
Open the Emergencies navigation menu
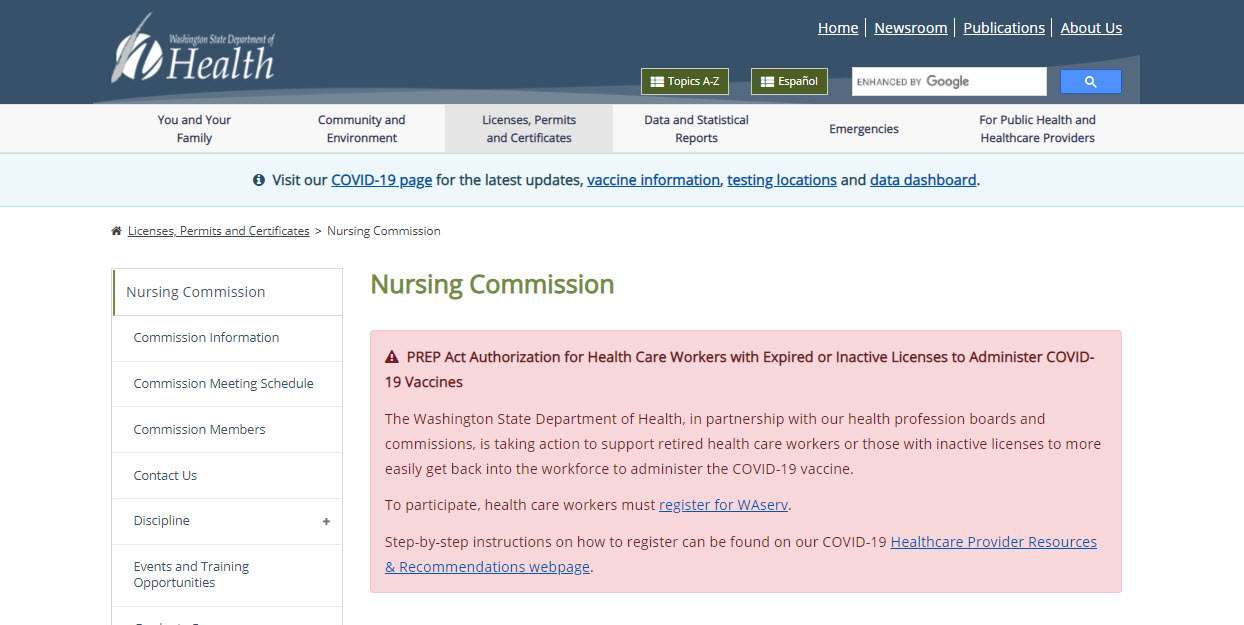pos(862,128)
